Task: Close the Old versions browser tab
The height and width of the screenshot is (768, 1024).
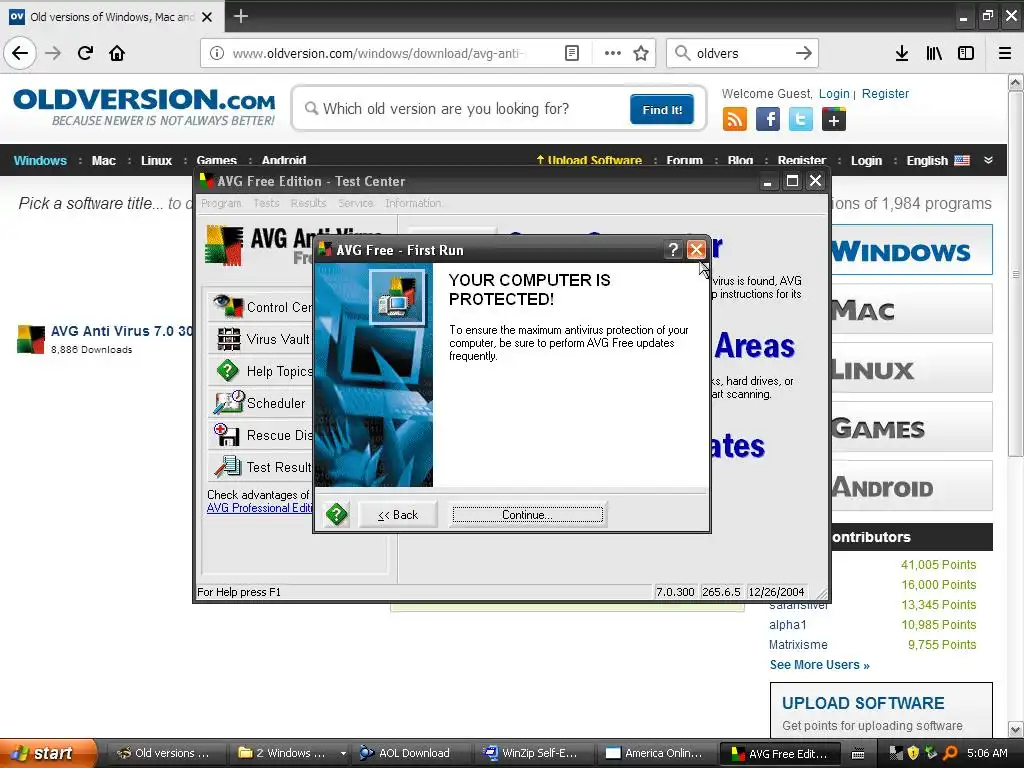Action: [x=207, y=17]
